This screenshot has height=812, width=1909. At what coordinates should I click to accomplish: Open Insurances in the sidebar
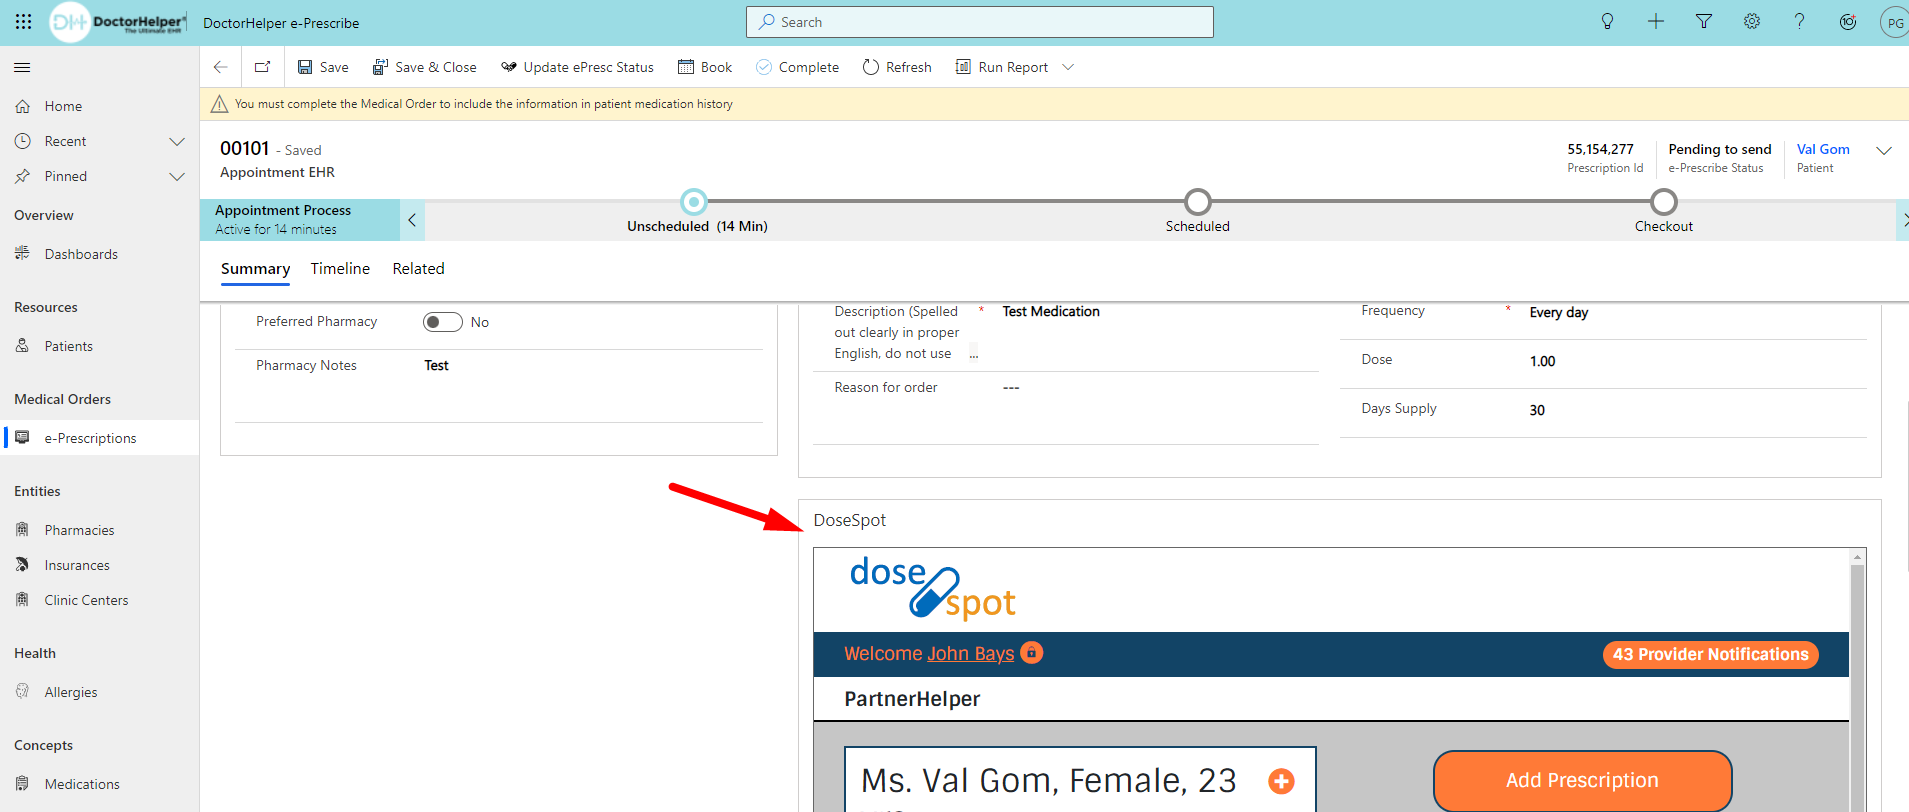[77, 565]
